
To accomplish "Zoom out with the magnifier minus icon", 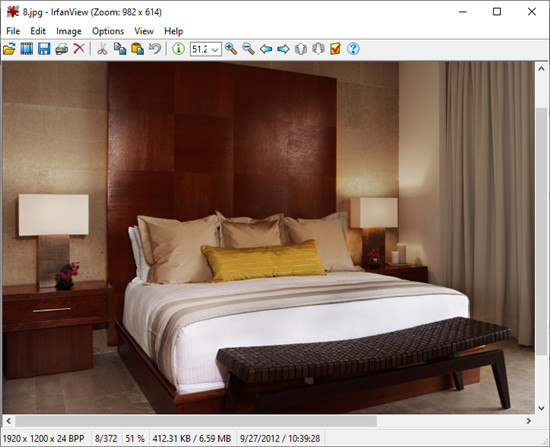I will click(248, 49).
